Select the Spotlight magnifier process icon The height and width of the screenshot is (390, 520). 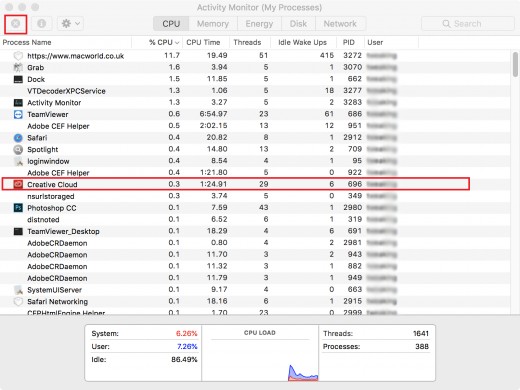pyautogui.click(x=18, y=149)
